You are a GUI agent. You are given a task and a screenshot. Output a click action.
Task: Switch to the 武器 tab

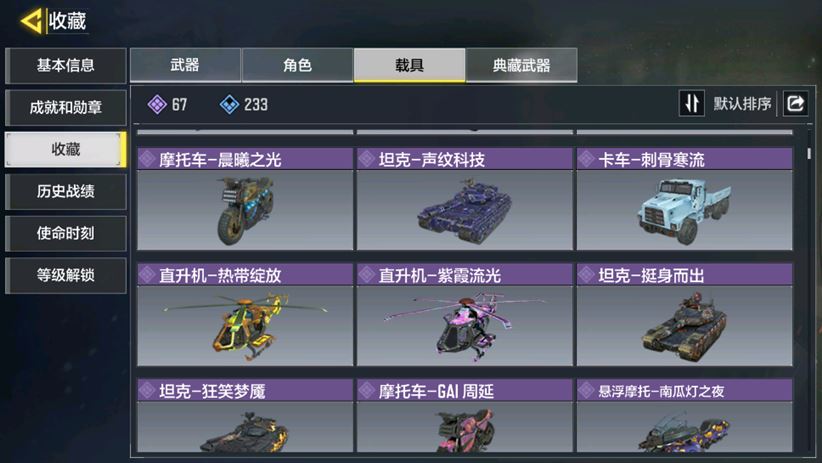[x=185, y=65]
